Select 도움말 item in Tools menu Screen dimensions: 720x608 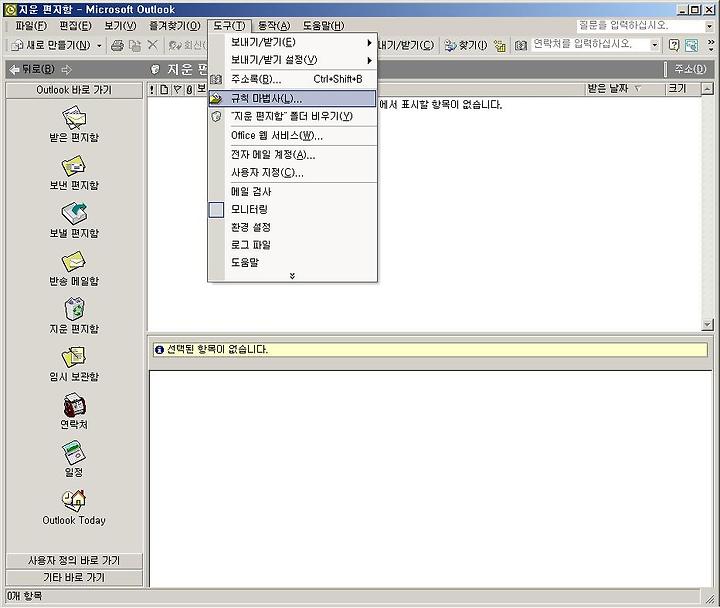(292, 262)
